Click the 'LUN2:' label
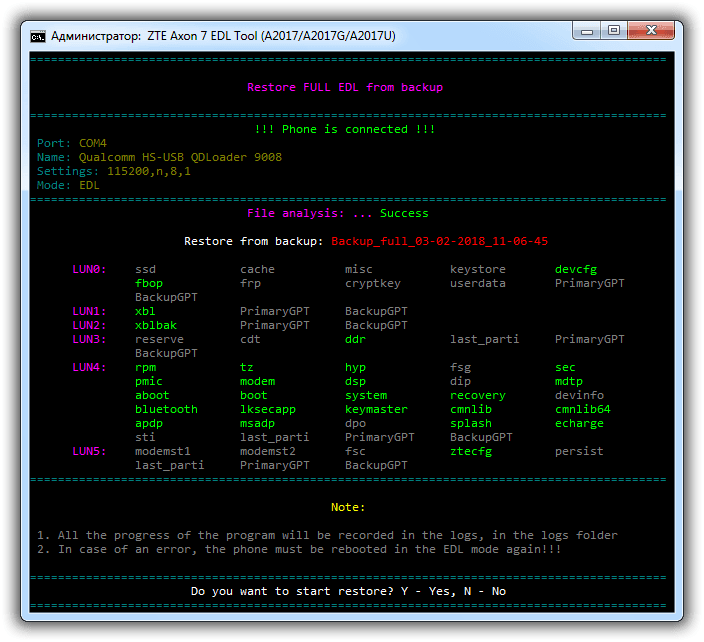Viewport: 704px width, 642px height. pos(89,325)
